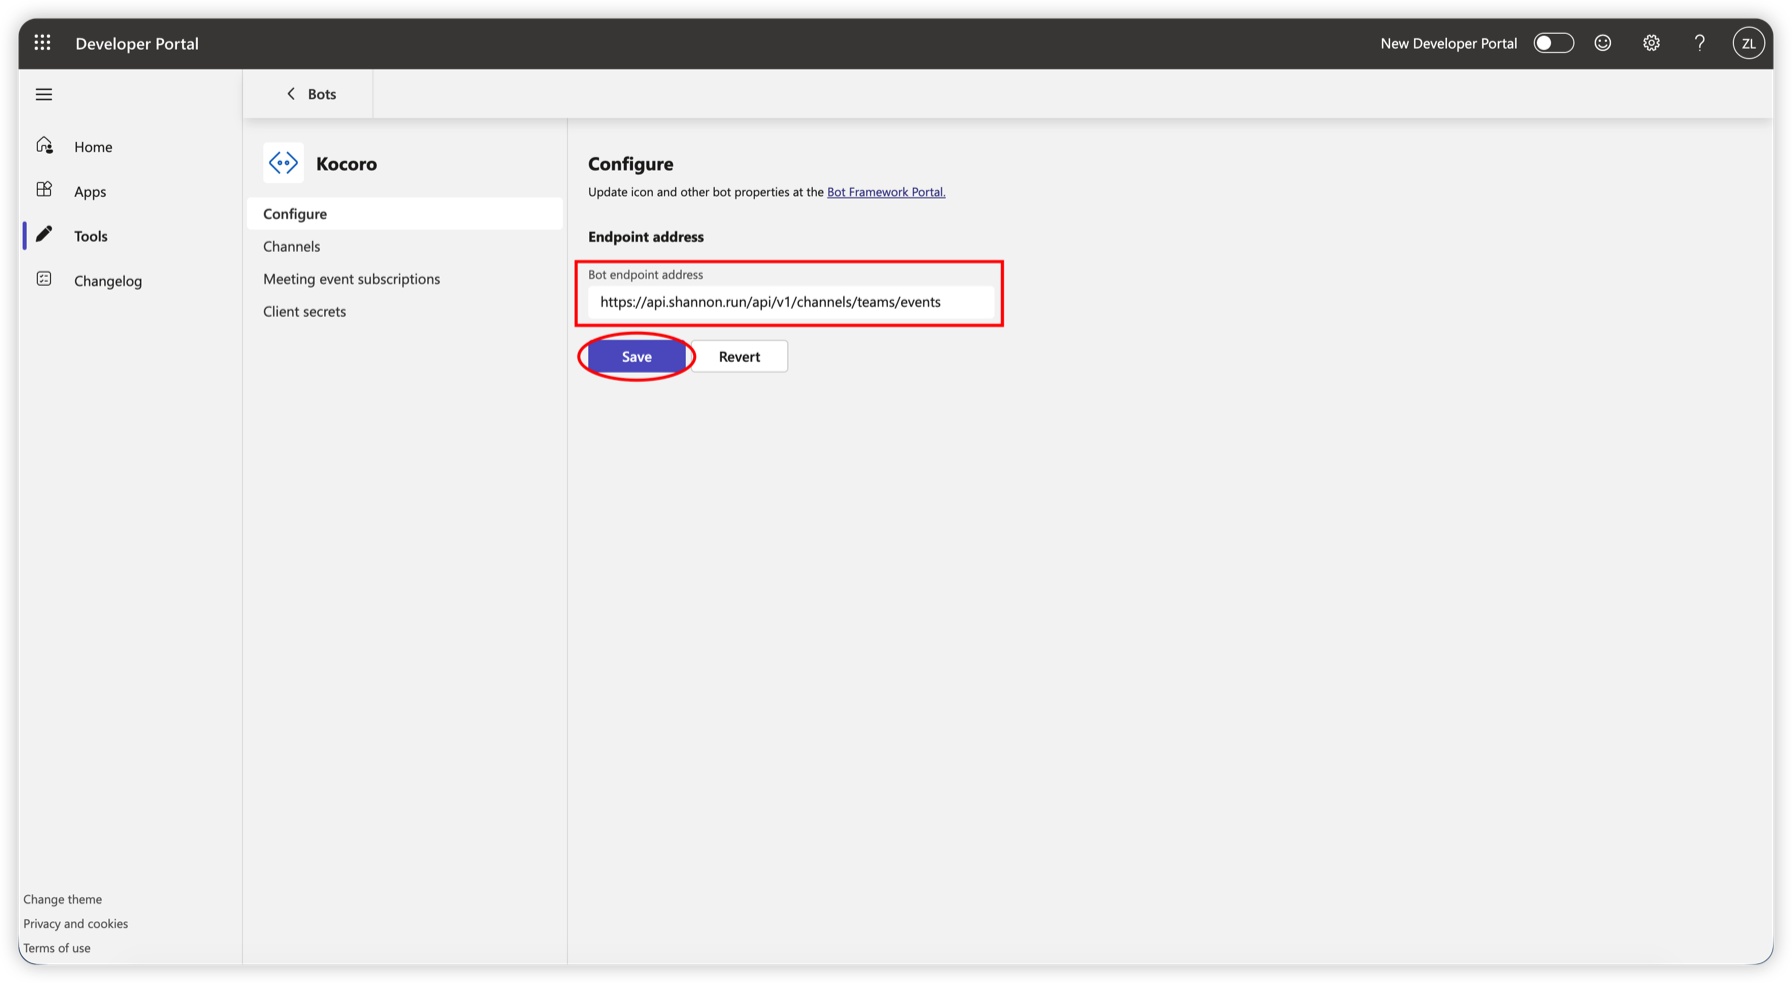Click the Home icon in sidebar
This screenshot has height=983, width=1792.
(x=44, y=145)
